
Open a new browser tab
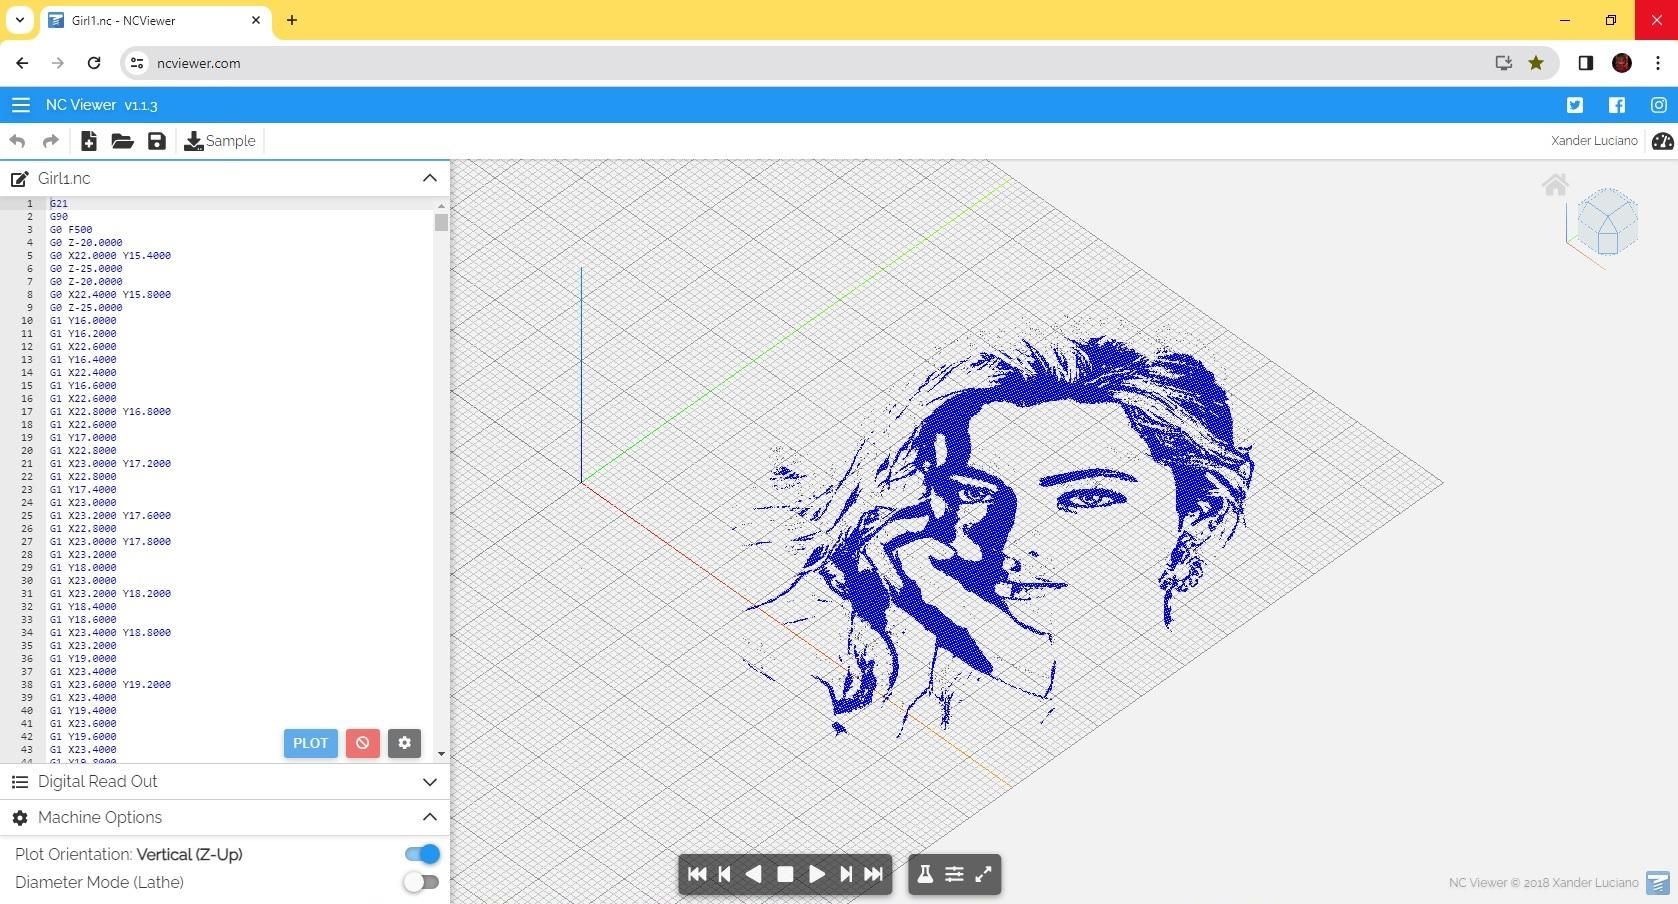click(x=292, y=20)
